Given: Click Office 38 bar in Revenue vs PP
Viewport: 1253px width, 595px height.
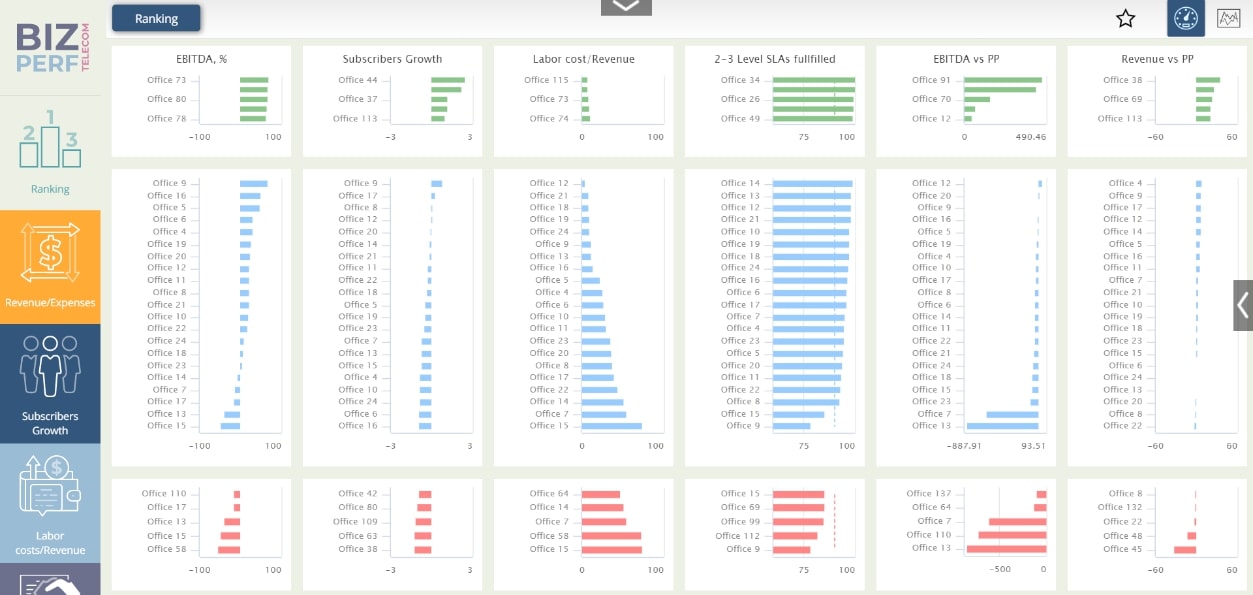Looking at the screenshot, I should click(1208, 80).
